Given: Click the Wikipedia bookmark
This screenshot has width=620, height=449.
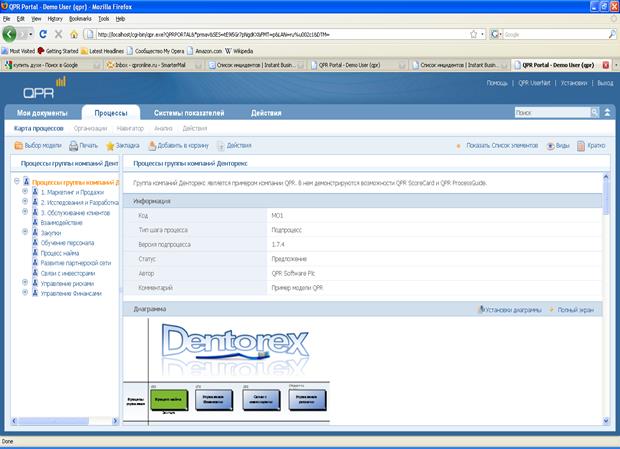Looking at the screenshot, I should (239, 51).
